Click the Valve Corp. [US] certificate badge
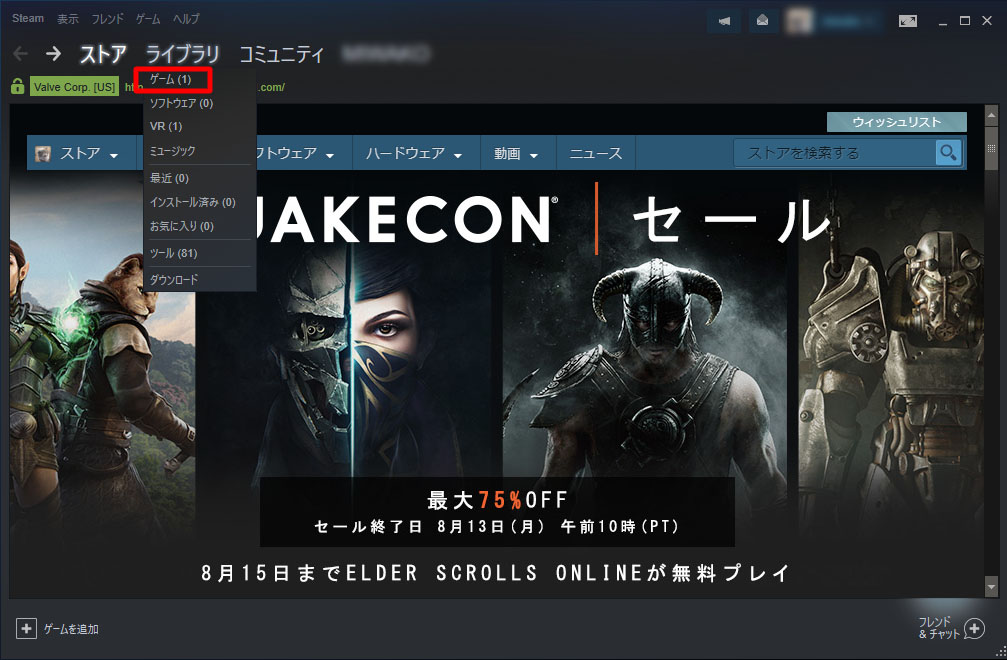This screenshot has height=660, width=1007. coord(74,87)
